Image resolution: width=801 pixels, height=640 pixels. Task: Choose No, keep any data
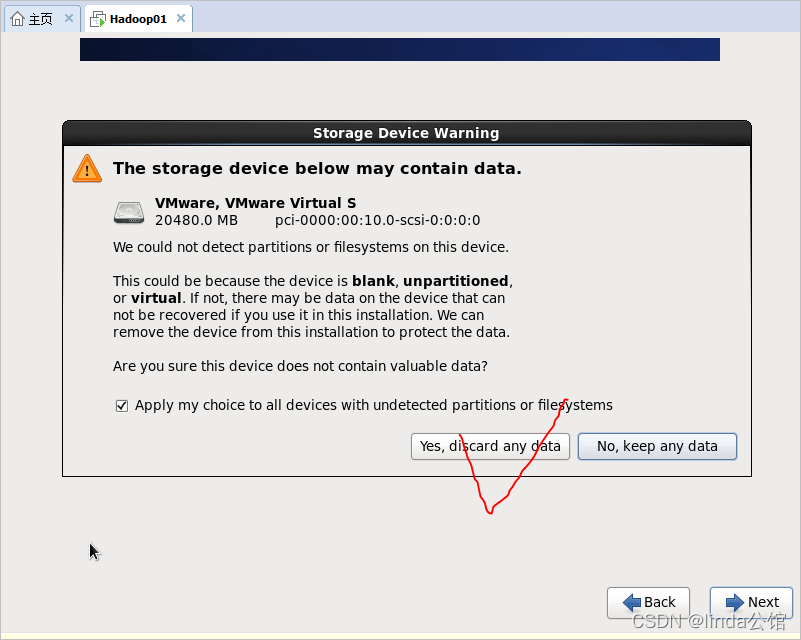pyautogui.click(x=657, y=446)
